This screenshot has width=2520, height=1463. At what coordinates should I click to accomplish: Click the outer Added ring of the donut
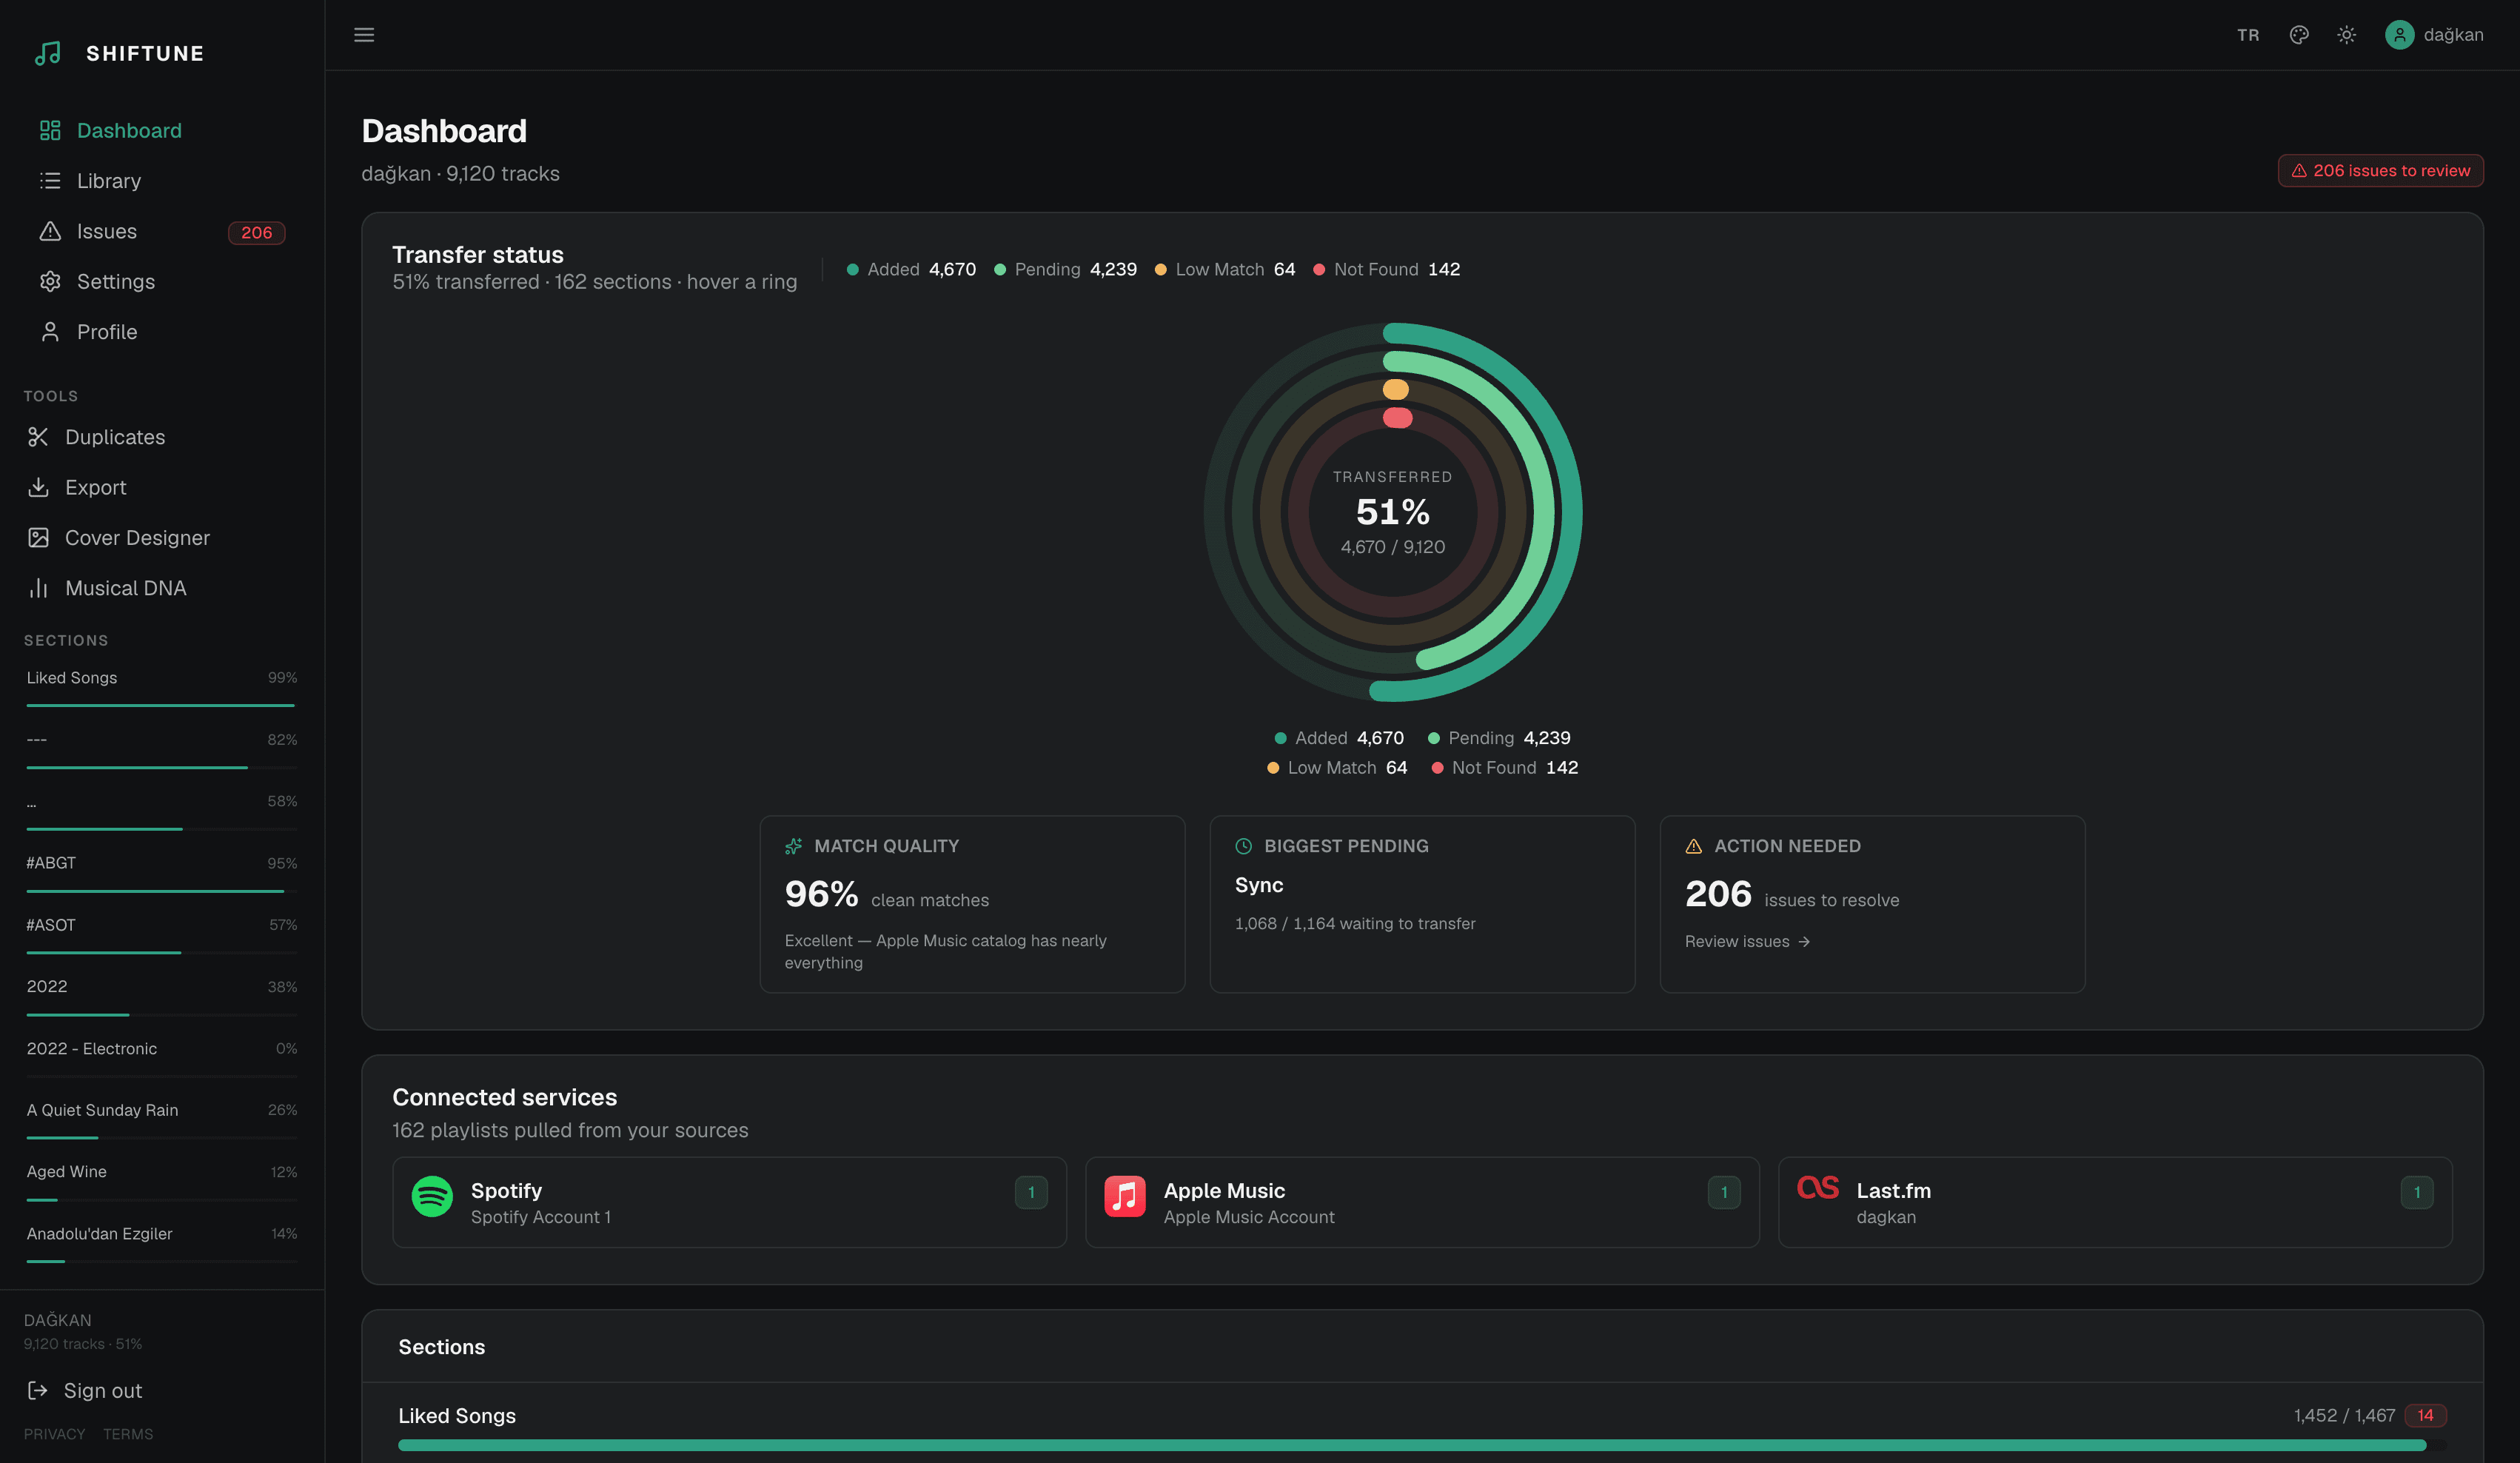pyautogui.click(x=1571, y=512)
